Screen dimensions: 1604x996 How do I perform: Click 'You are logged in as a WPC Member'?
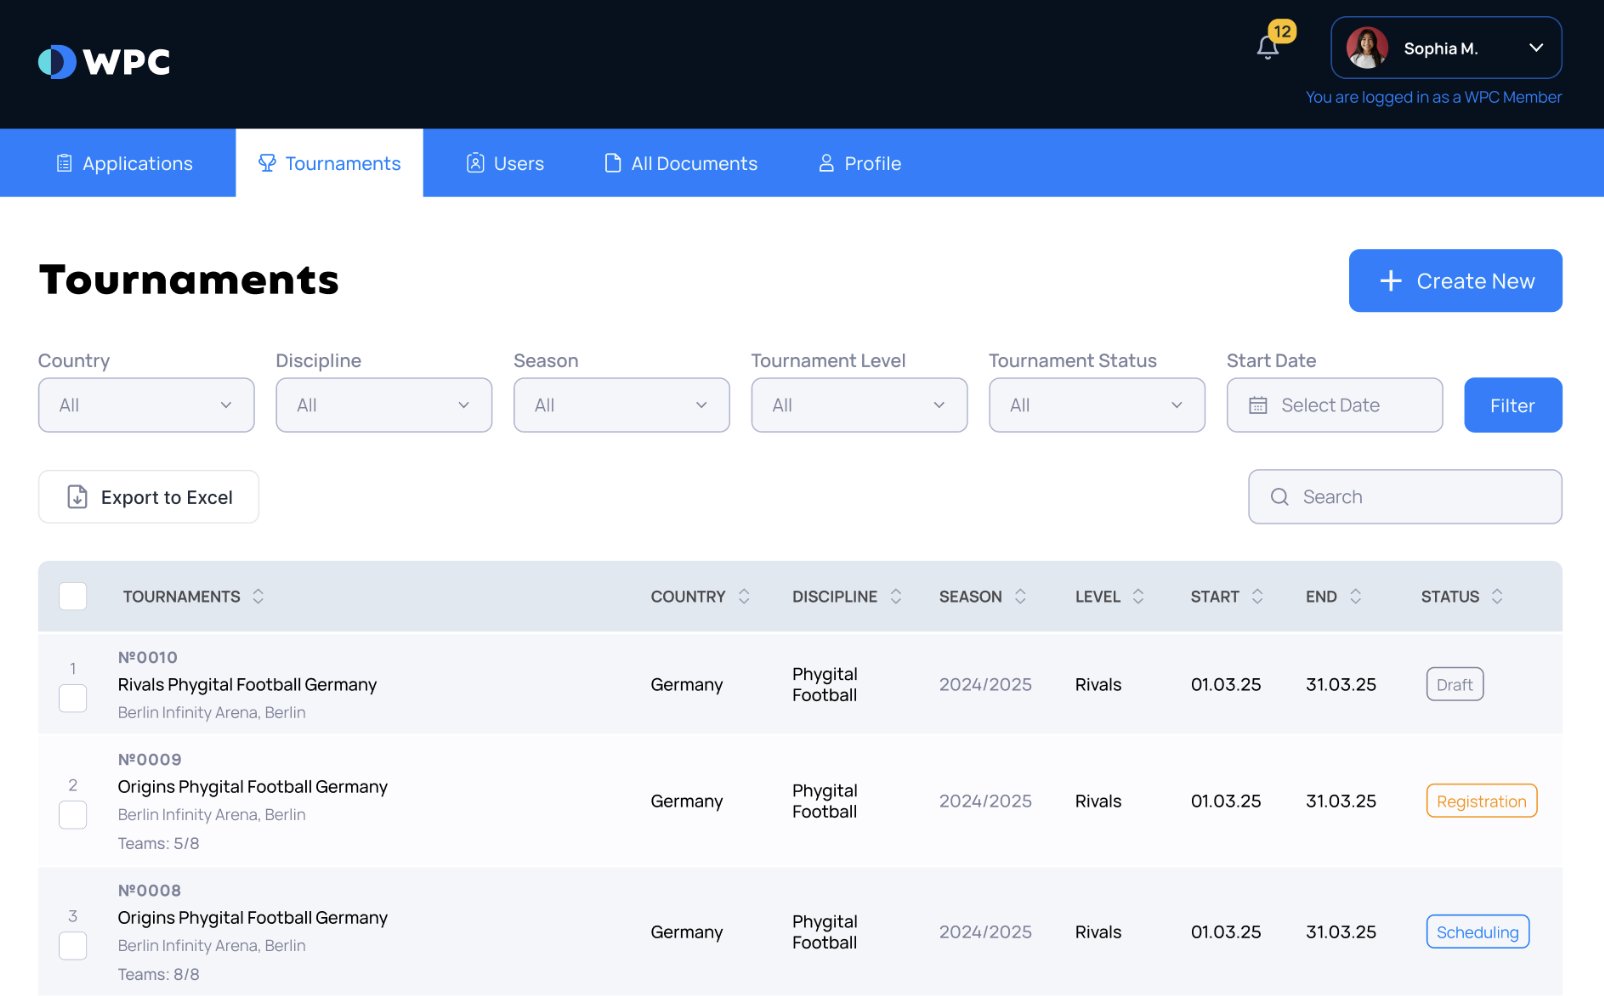(1433, 97)
